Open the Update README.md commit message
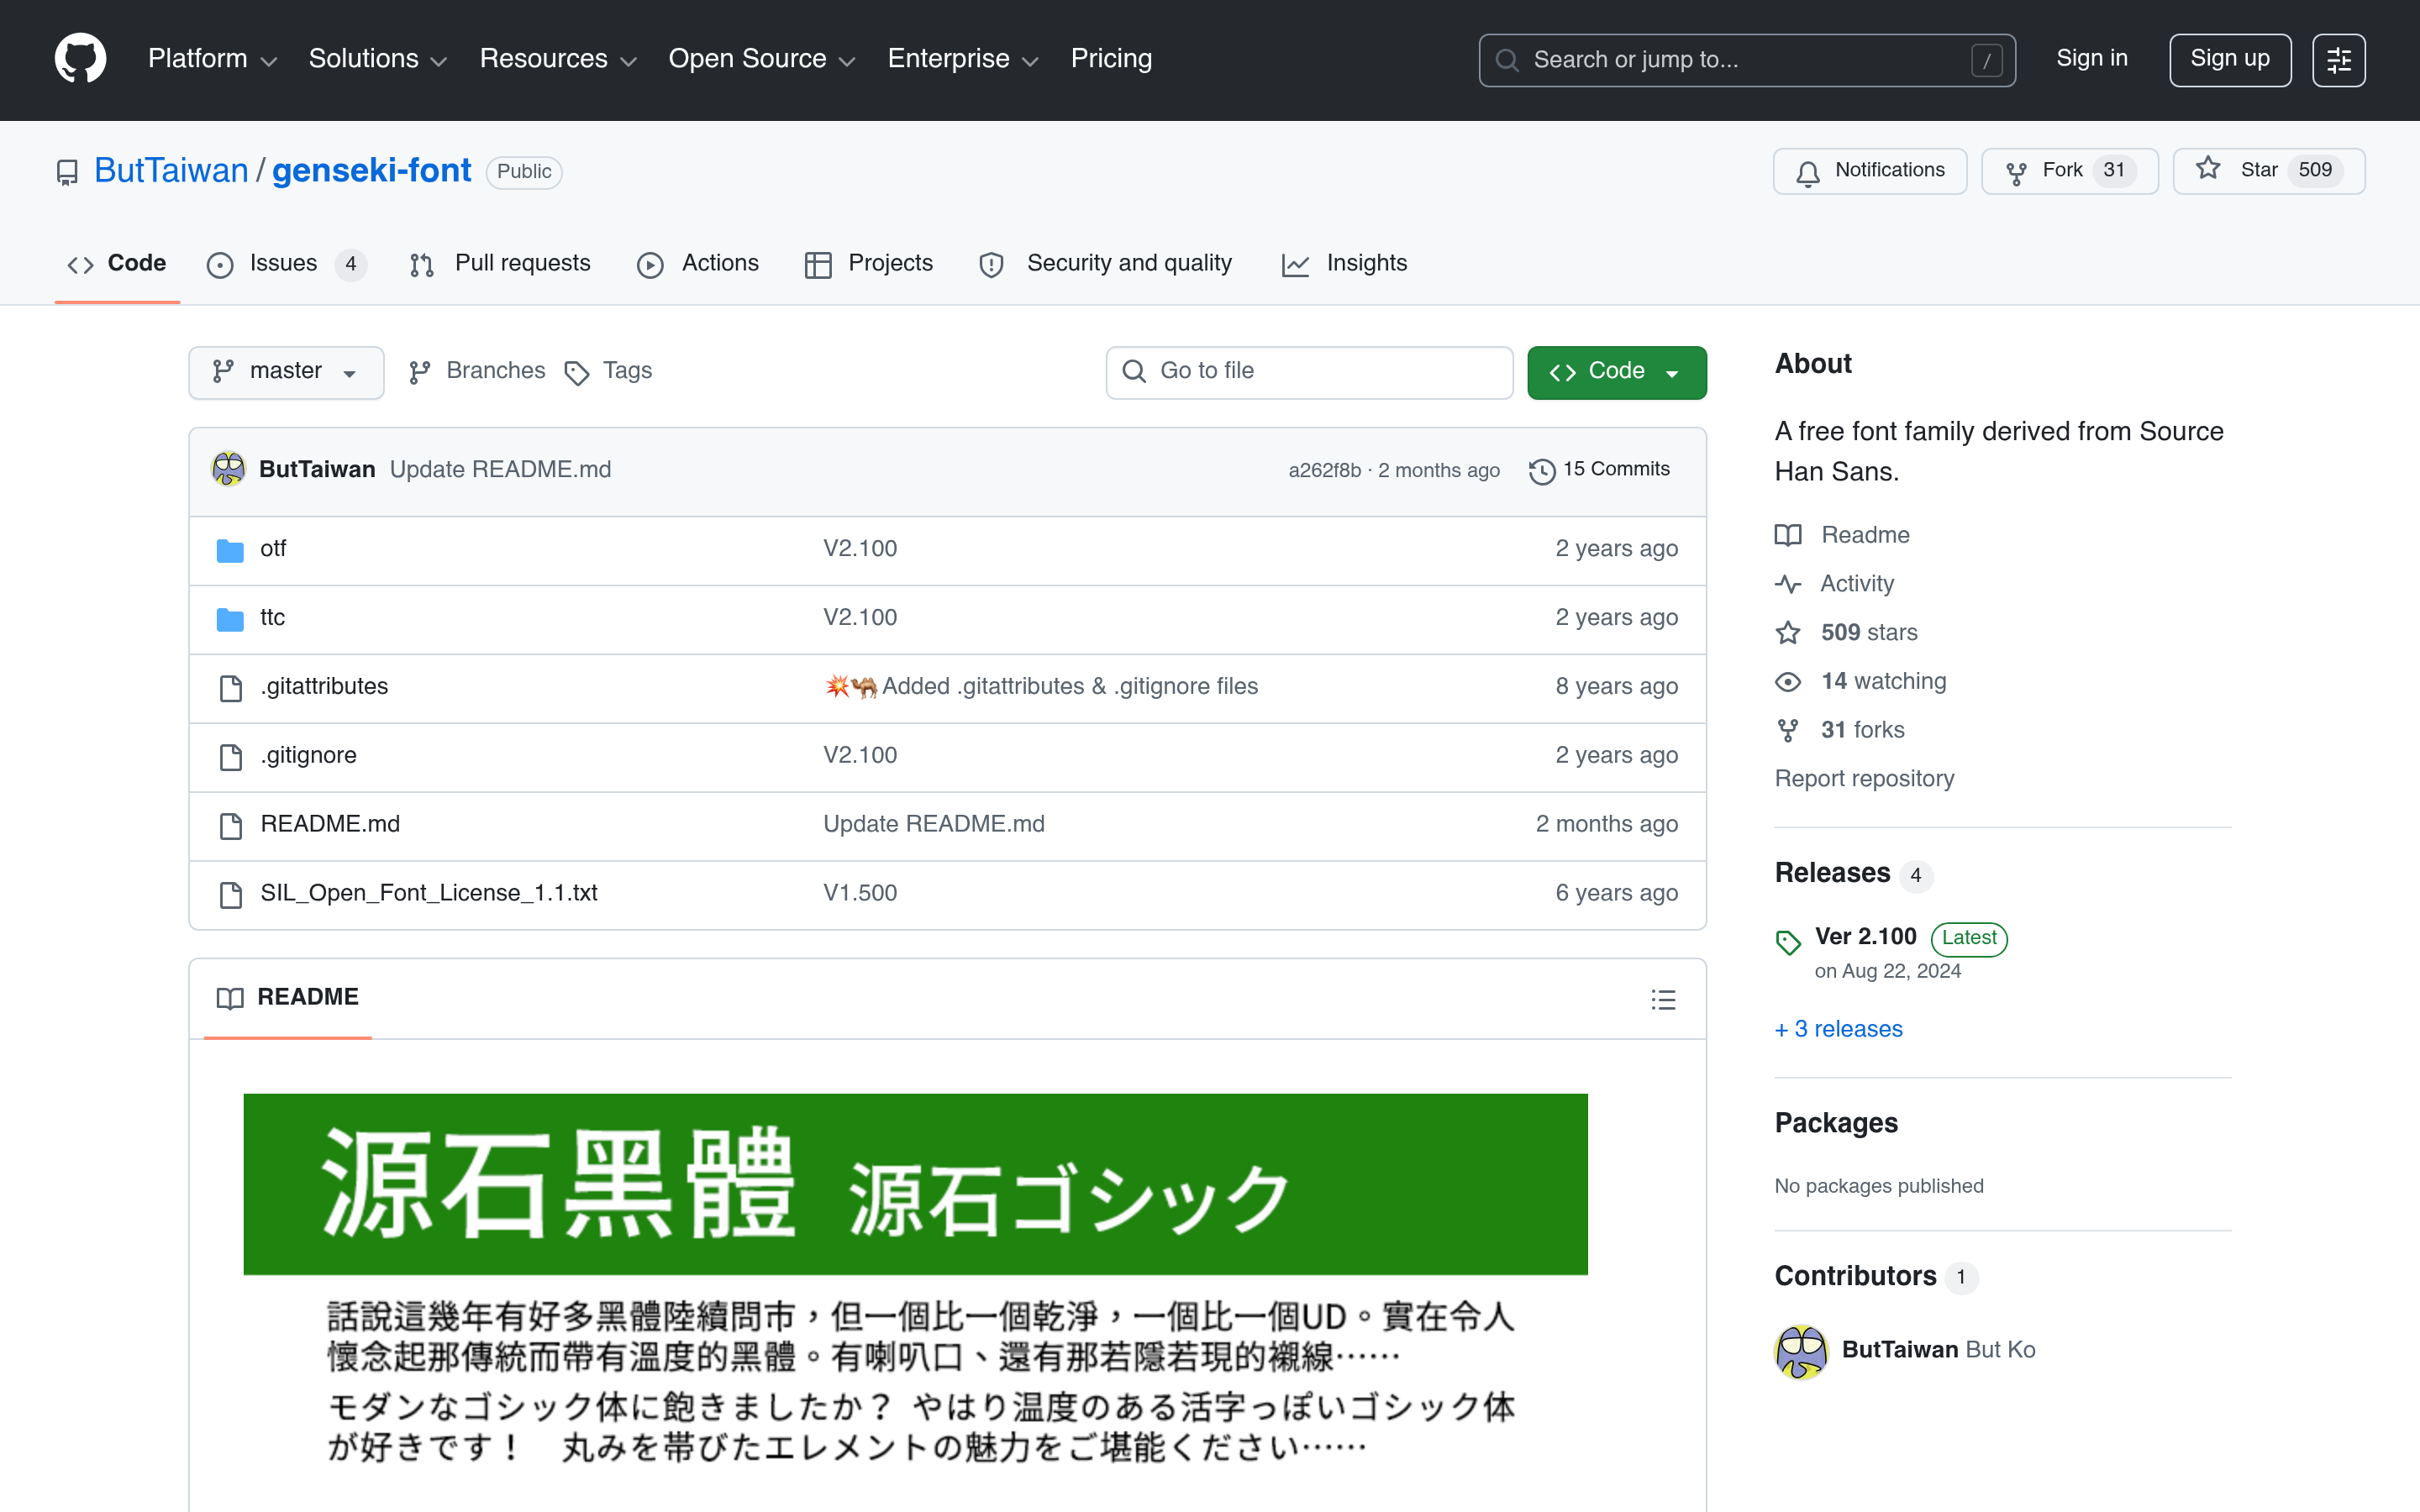 tap(500, 470)
